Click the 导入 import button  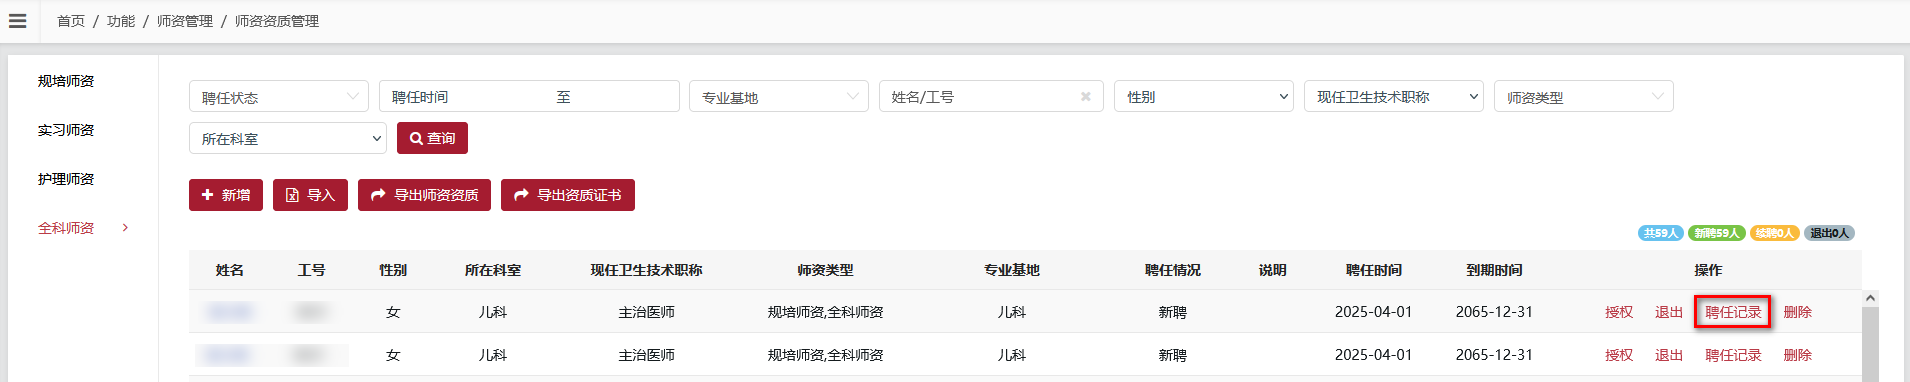pyautogui.click(x=310, y=195)
